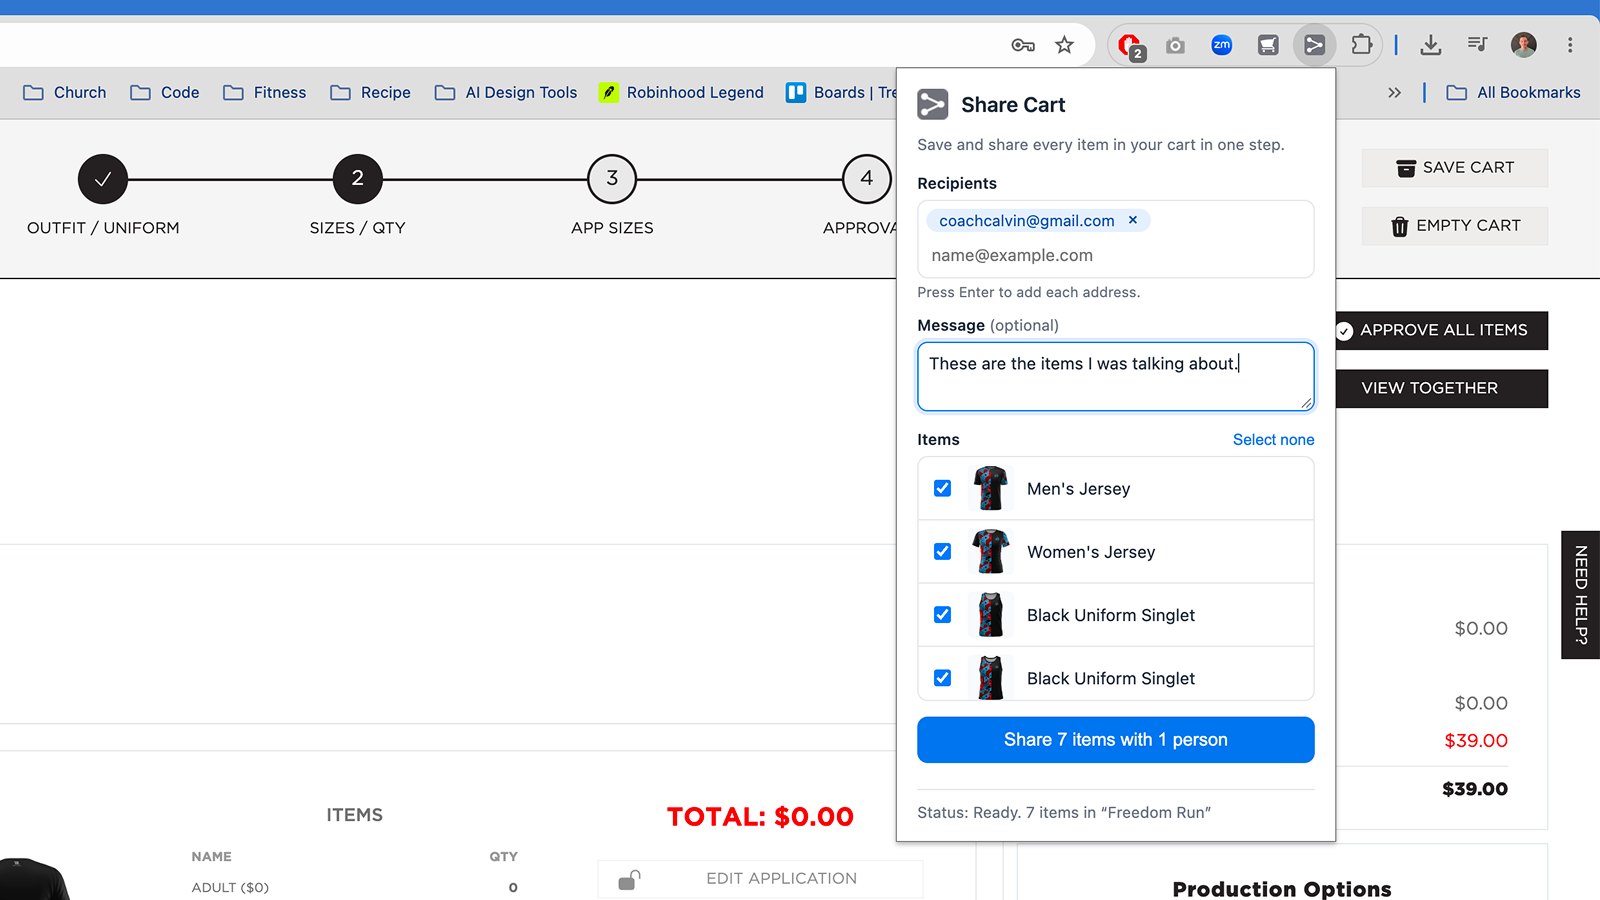The image size is (1600, 900).
Task: Click the first Black Uniform Singlet thumbnail
Action: click(990, 614)
